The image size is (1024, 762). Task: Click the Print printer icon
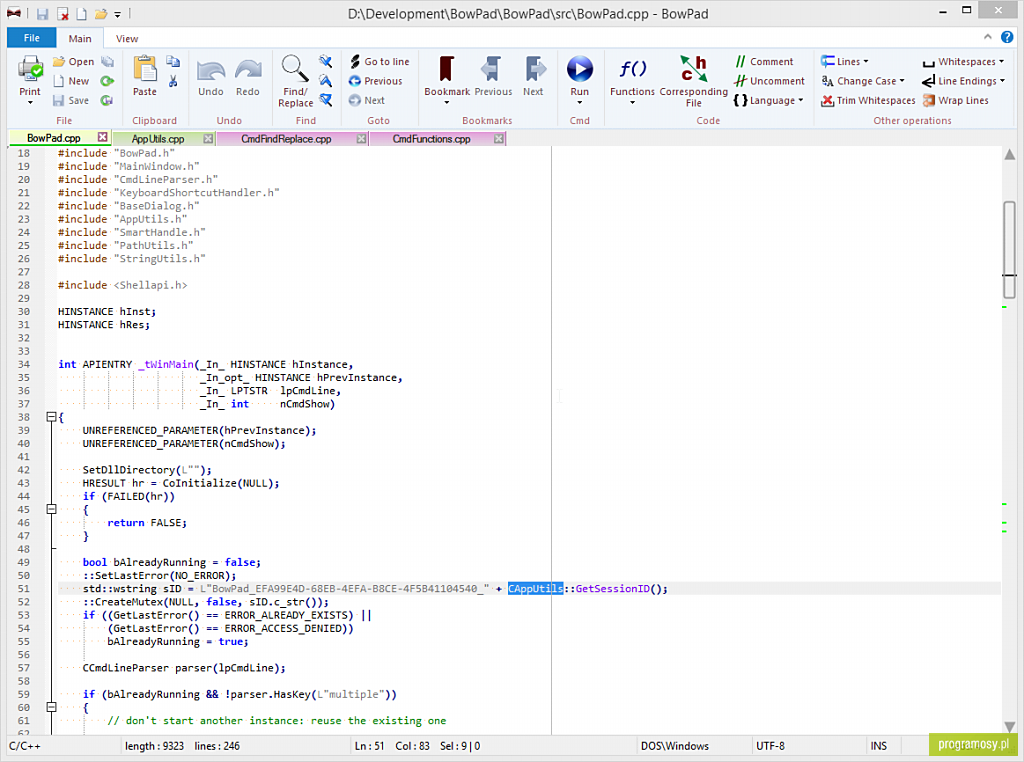[30, 69]
